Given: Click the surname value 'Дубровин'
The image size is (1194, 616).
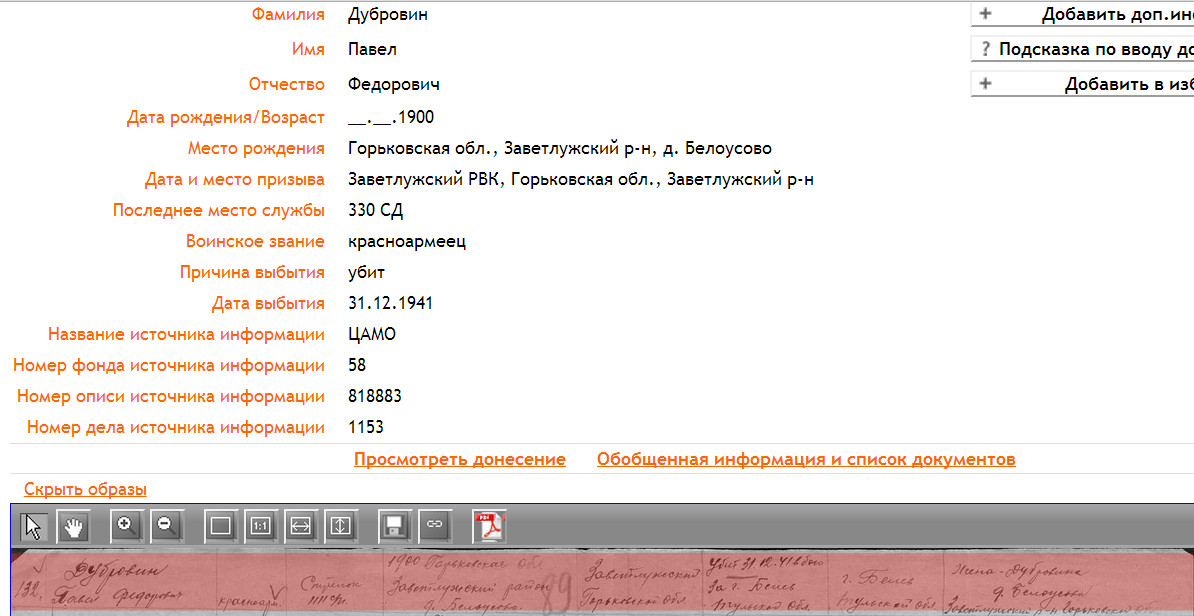Looking at the screenshot, I should 388,15.
